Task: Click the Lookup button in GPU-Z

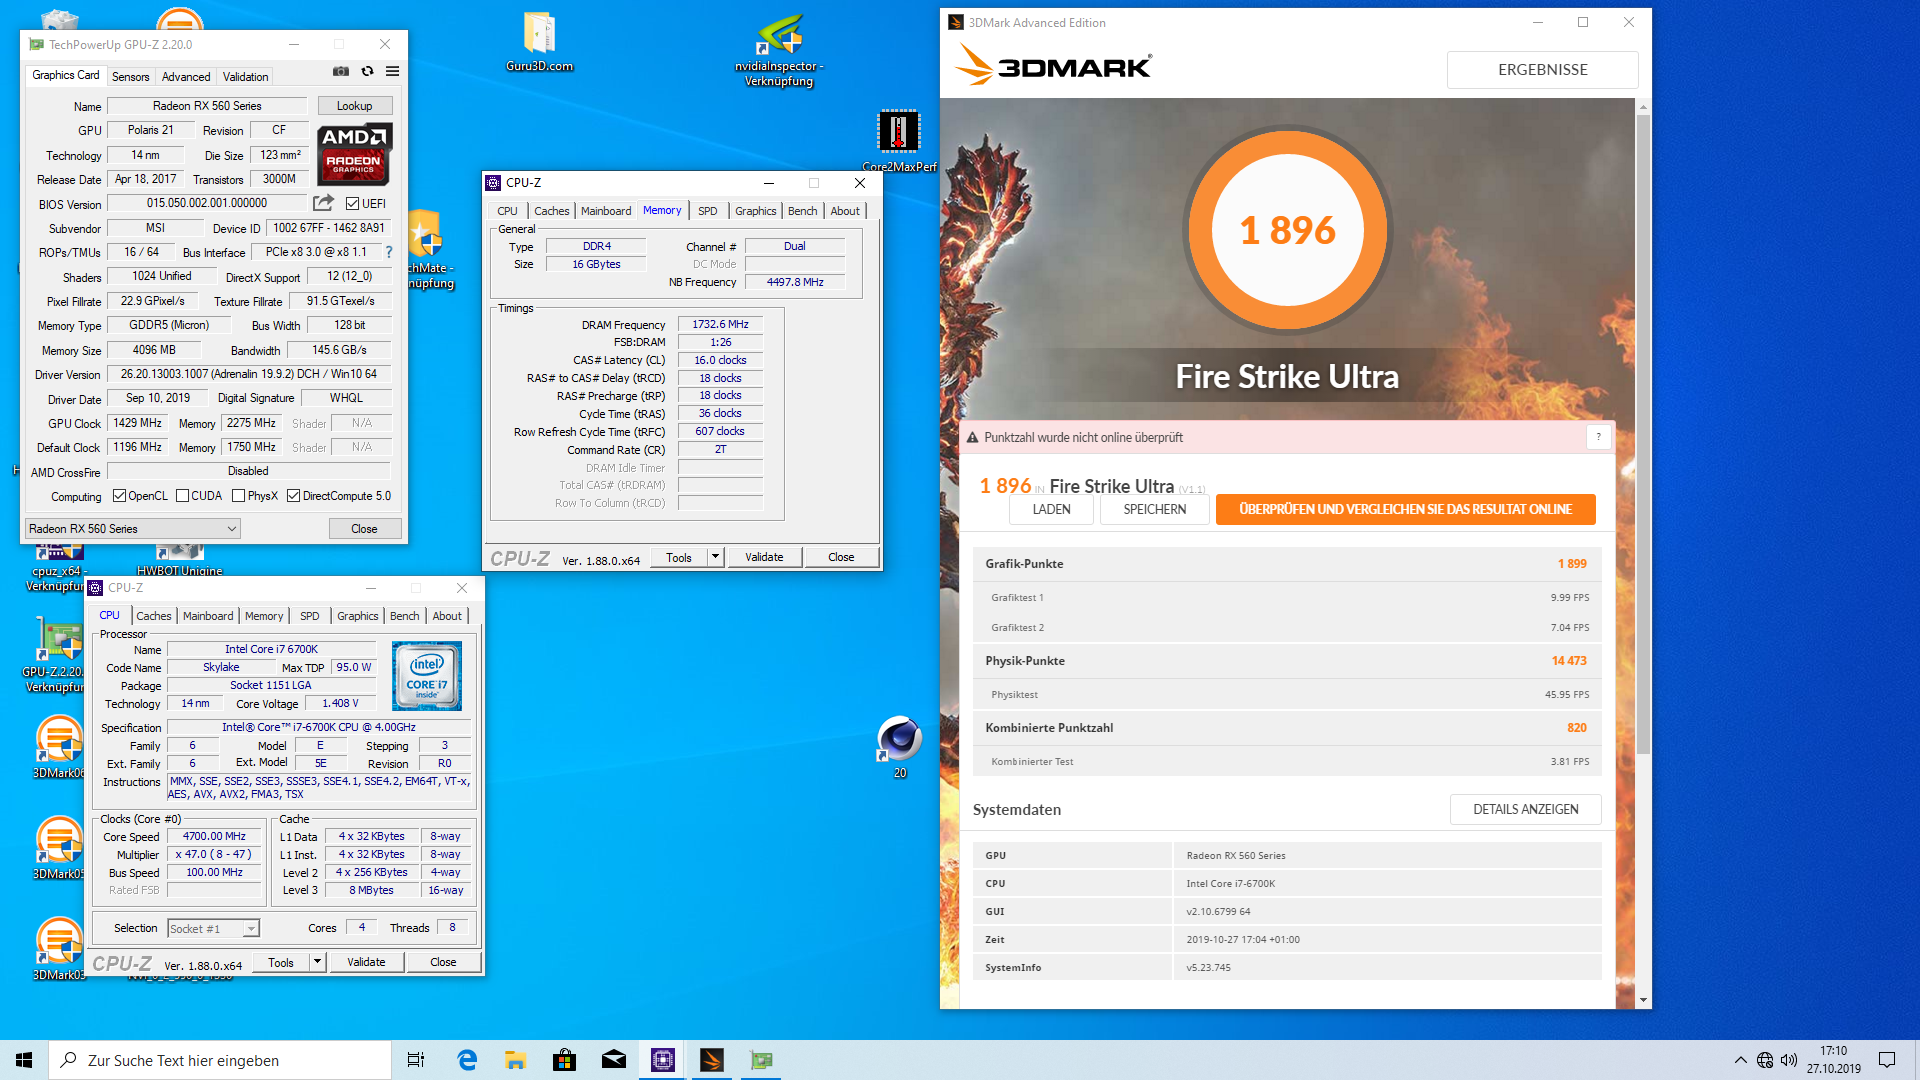Action: (354, 106)
